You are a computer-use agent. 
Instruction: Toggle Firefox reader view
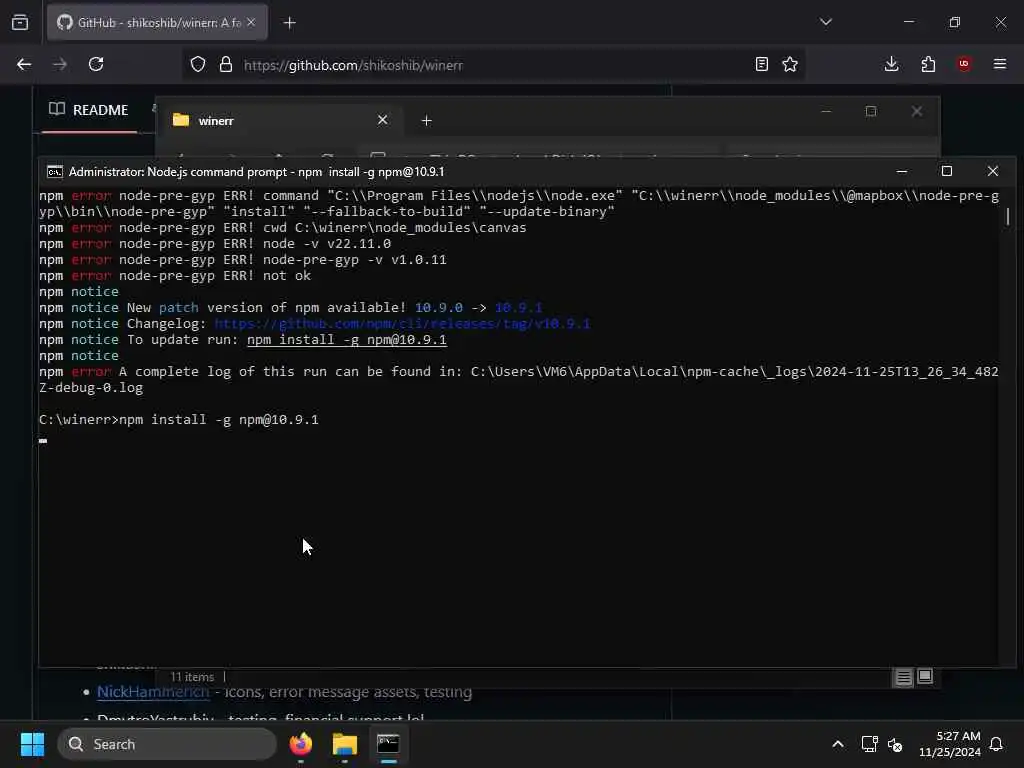[761, 64]
